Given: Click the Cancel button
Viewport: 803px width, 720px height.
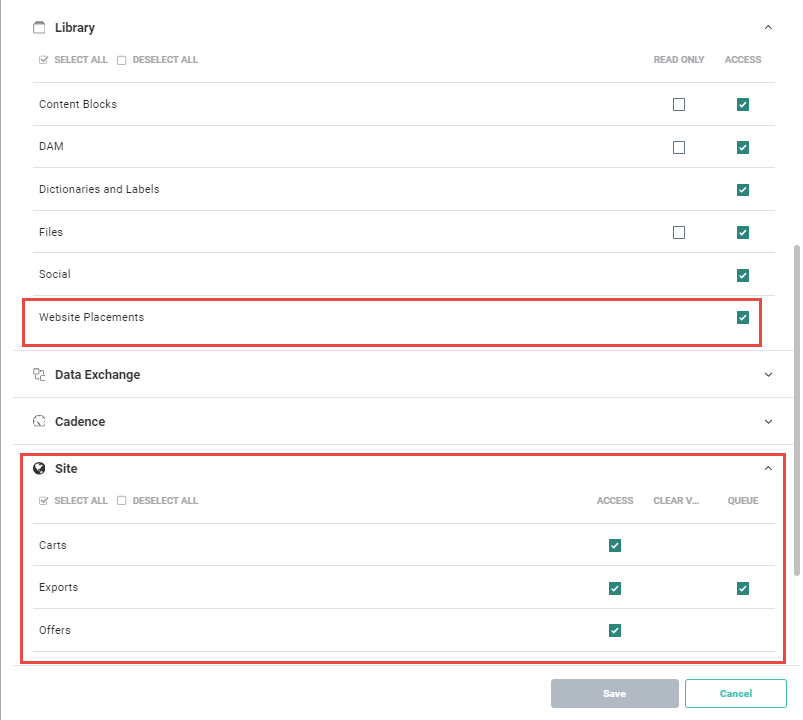Looking at the screenshot, I should pyautogui.click(x=736, y=694).
